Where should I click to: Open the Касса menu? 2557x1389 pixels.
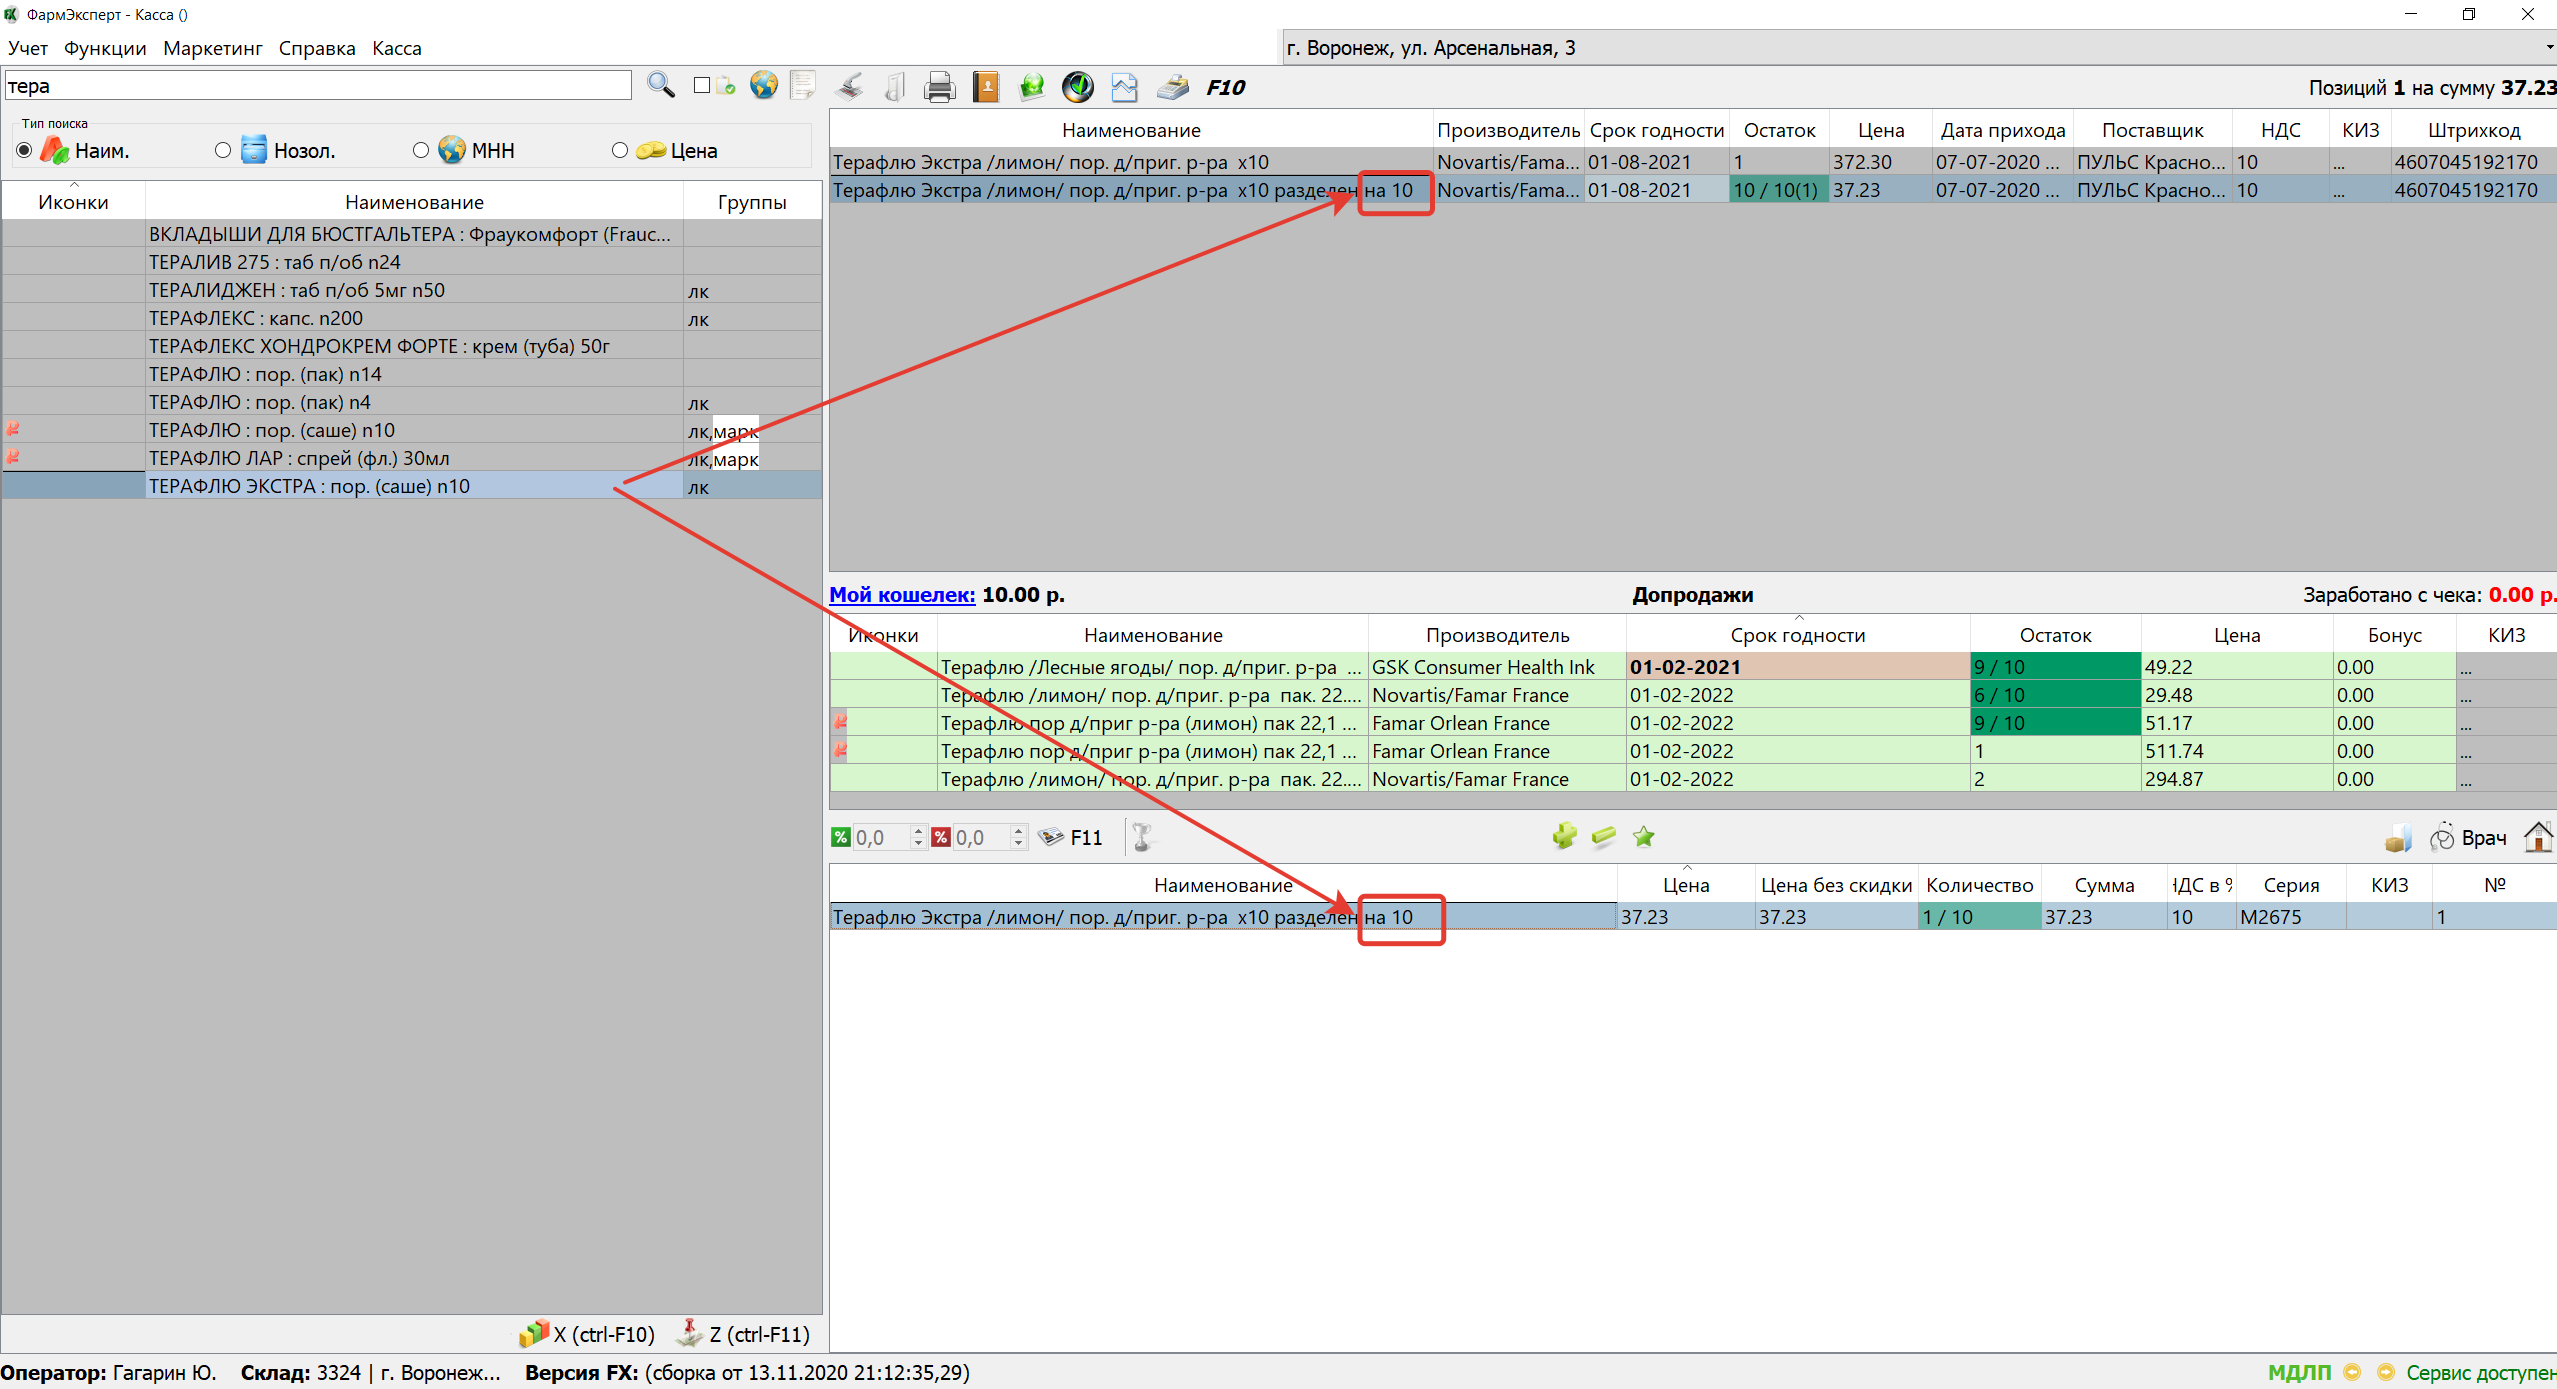(x=396, y=48)
